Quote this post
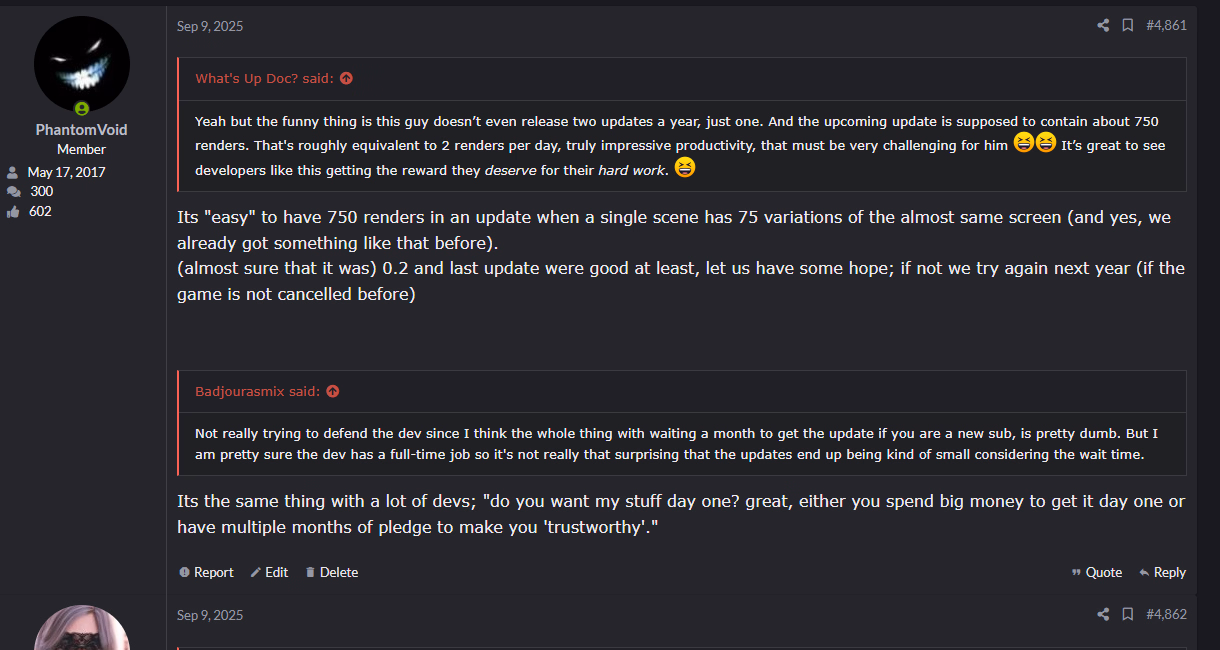Viewport: 1220px width, 650px height. (x=1096, y=573)
